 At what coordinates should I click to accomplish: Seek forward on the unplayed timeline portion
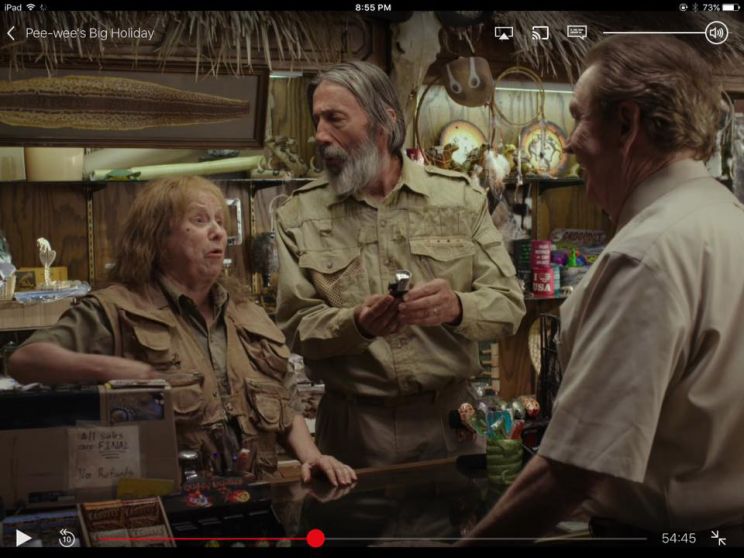click(485, 539)
